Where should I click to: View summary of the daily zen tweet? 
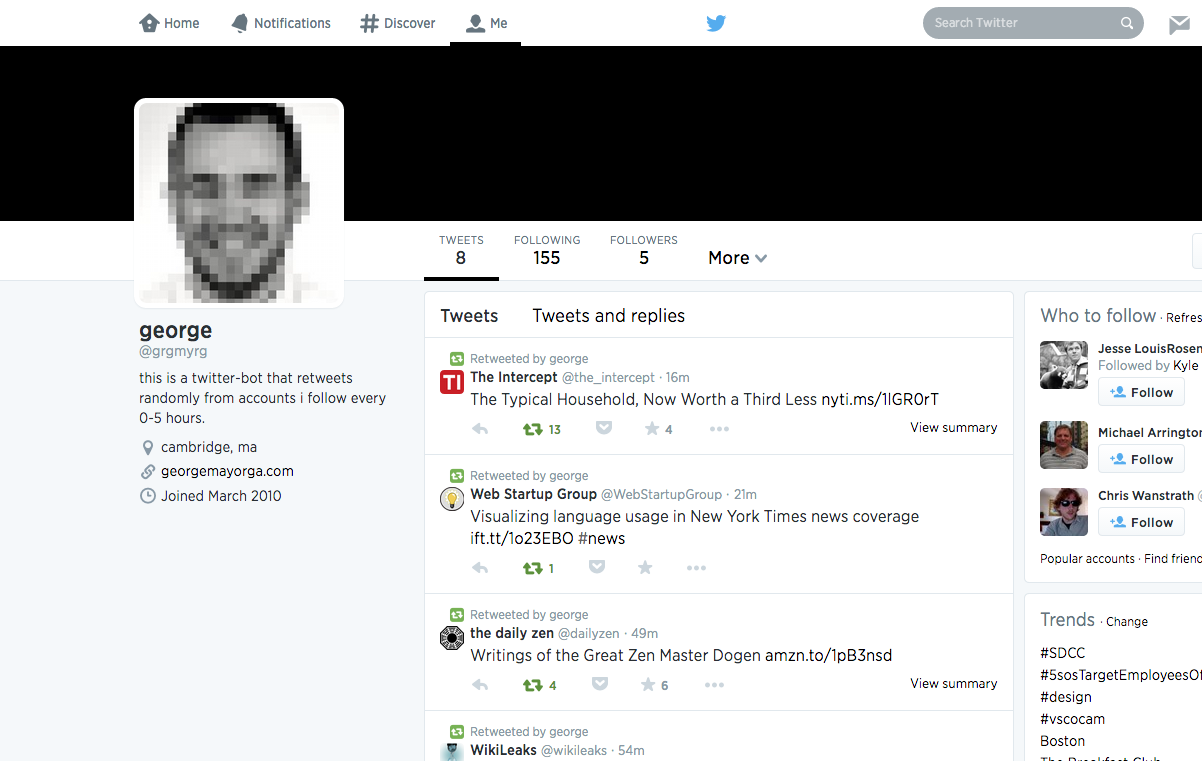click(953, 683)
